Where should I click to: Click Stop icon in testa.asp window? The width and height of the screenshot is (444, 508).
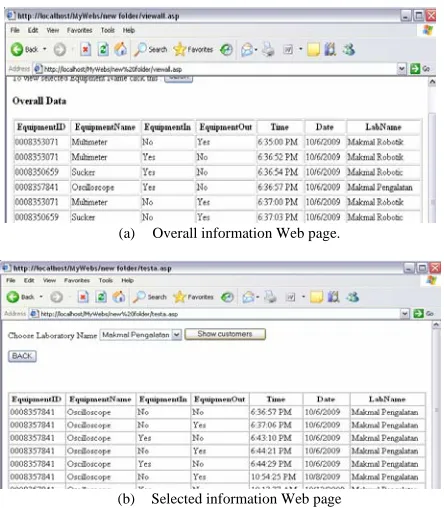point(83,297)
